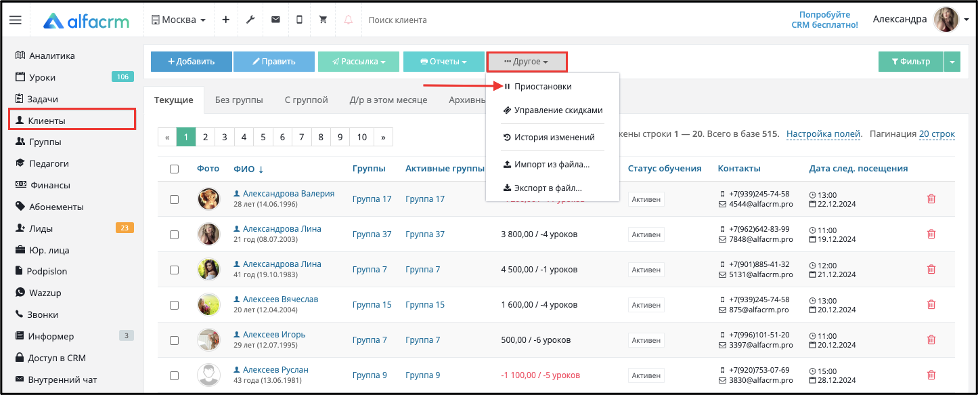Screen dimensions: 979x395
Task: Go to page 5 in pagination
Action: click(x=263, y=137)
